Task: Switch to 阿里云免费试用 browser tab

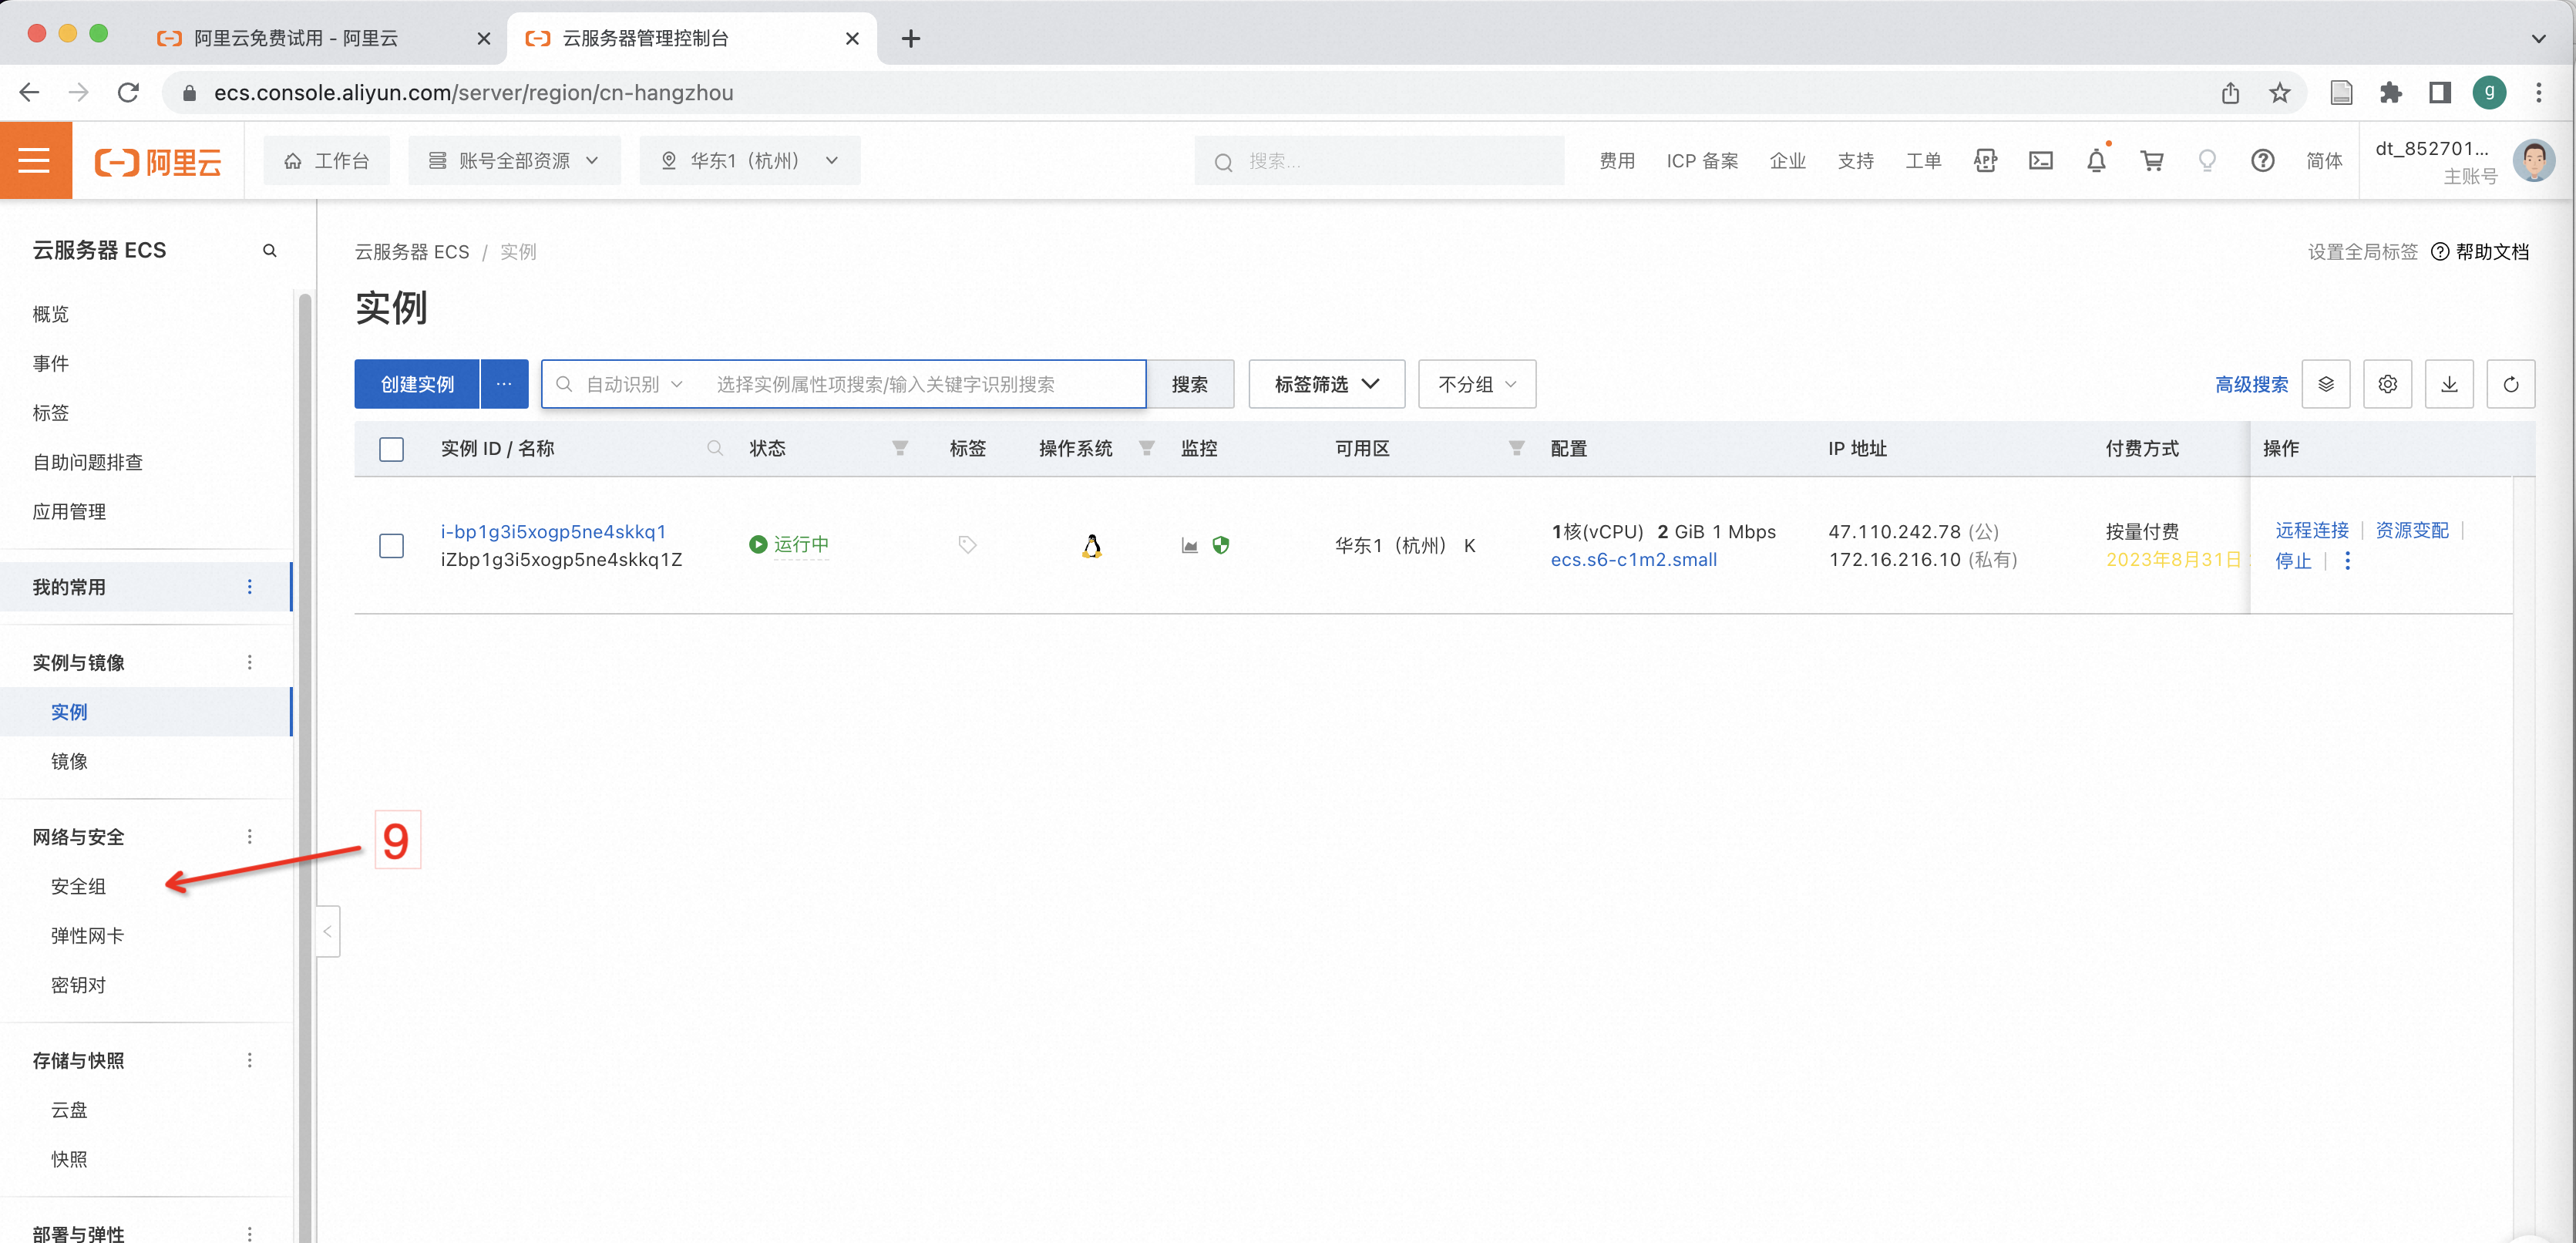Action: (295, 38)
